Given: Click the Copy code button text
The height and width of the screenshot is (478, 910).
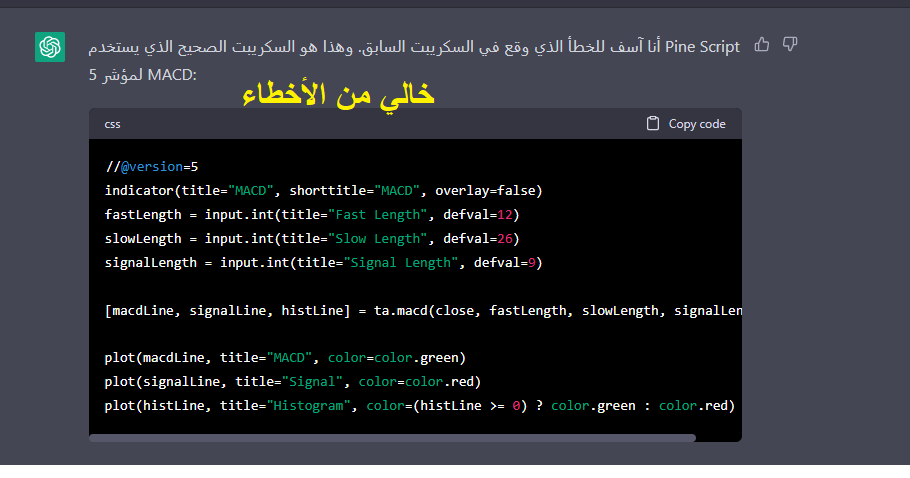Looking at the screenshot, I should pyautogui.click(x=696, y=124).
